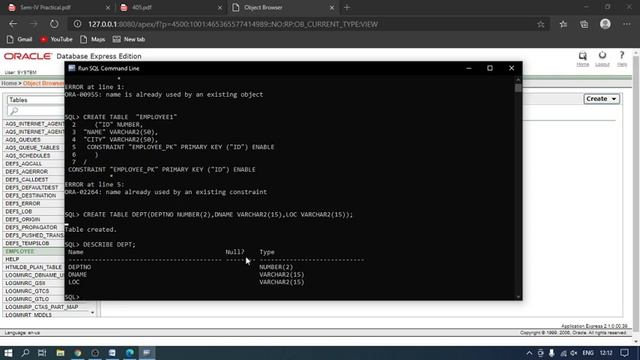Viewport: 640px width, 360px height.
Task: Click the volume tray icon
Action: (x=573, y=353)
